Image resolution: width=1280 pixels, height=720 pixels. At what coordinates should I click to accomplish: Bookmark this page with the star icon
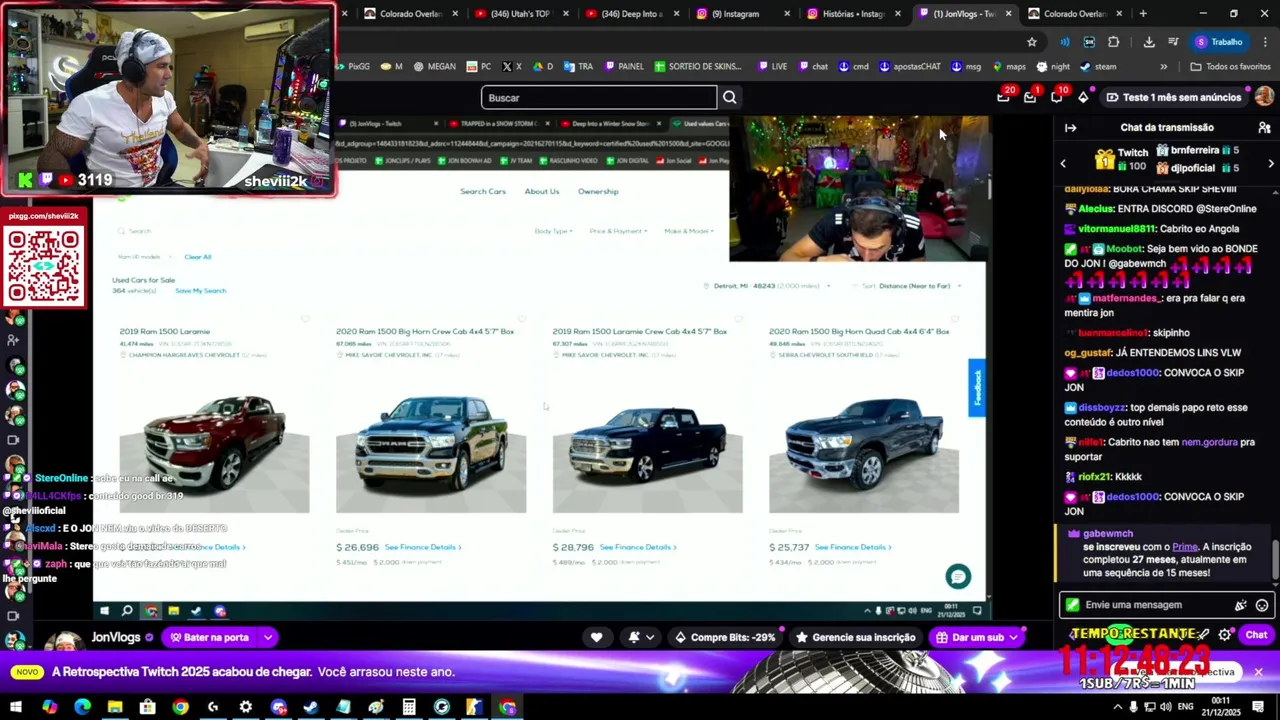coord(1032,42)
